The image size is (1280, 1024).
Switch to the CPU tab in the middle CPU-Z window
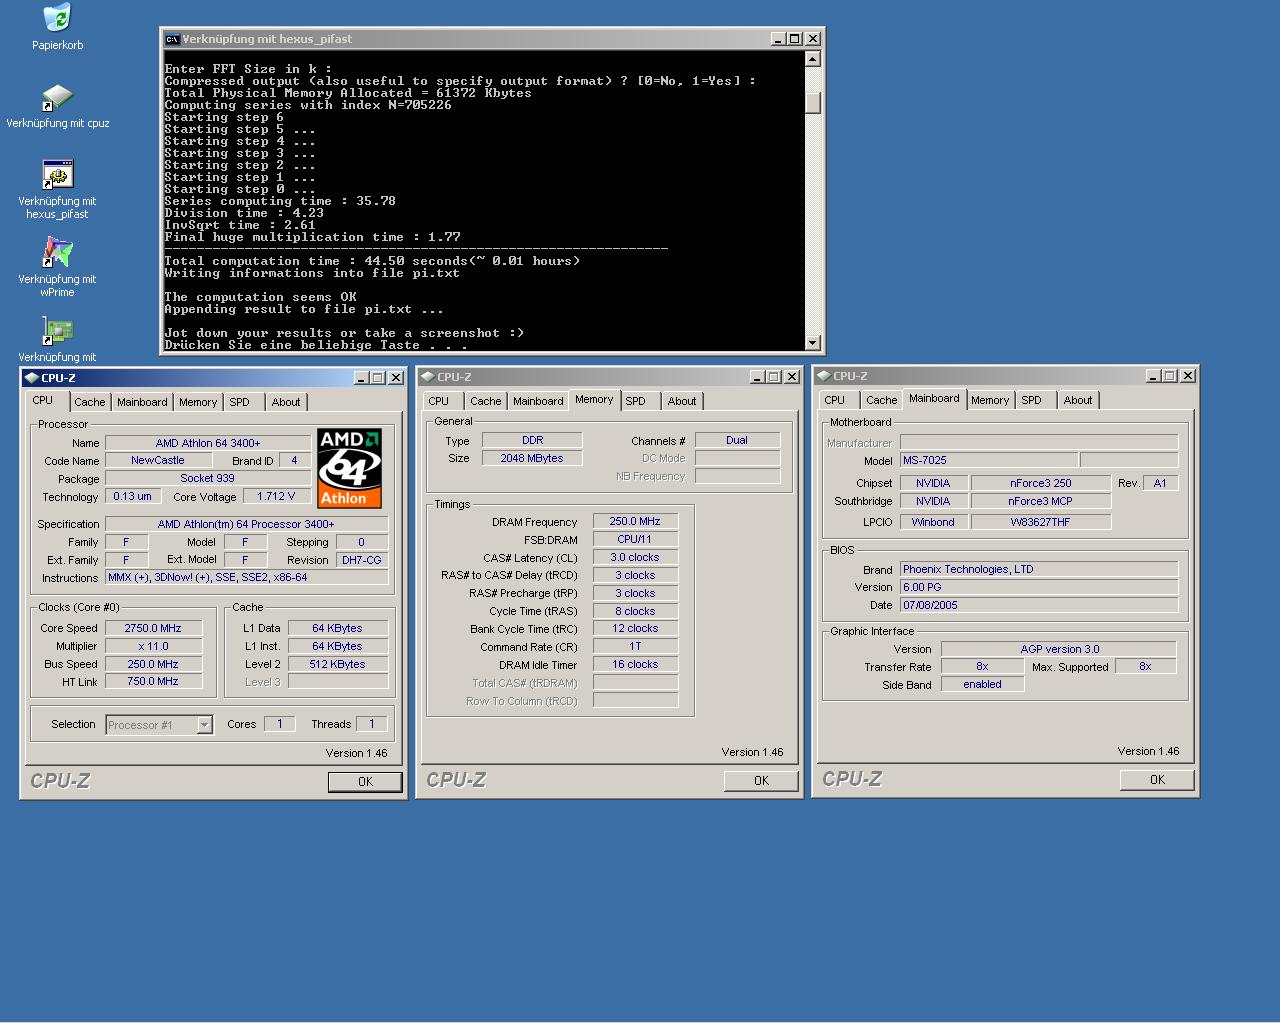click(439, 401)
